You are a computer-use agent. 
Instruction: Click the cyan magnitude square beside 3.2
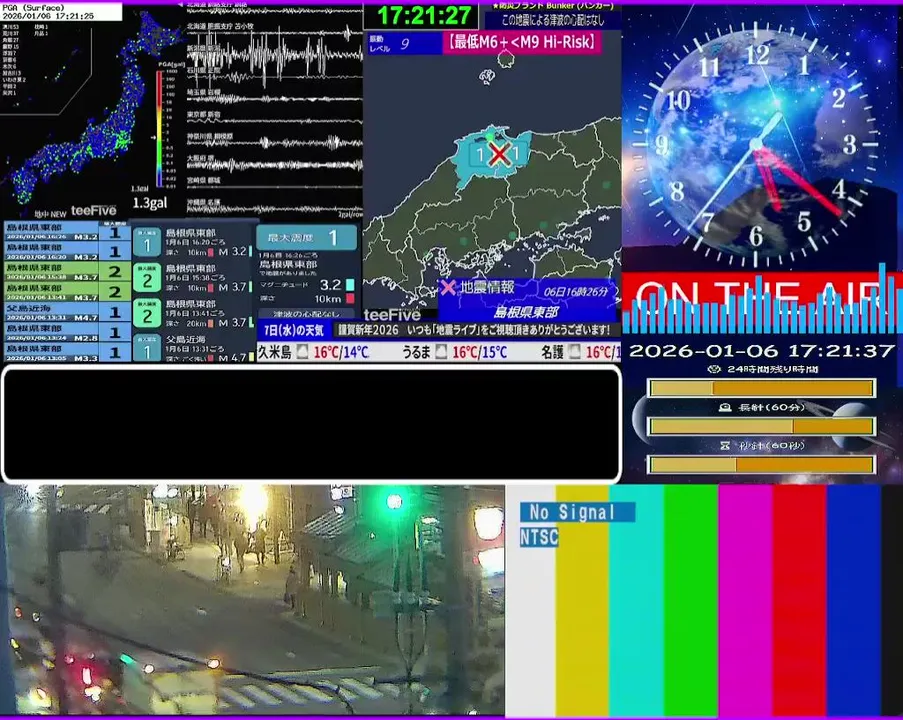[350, 285]
